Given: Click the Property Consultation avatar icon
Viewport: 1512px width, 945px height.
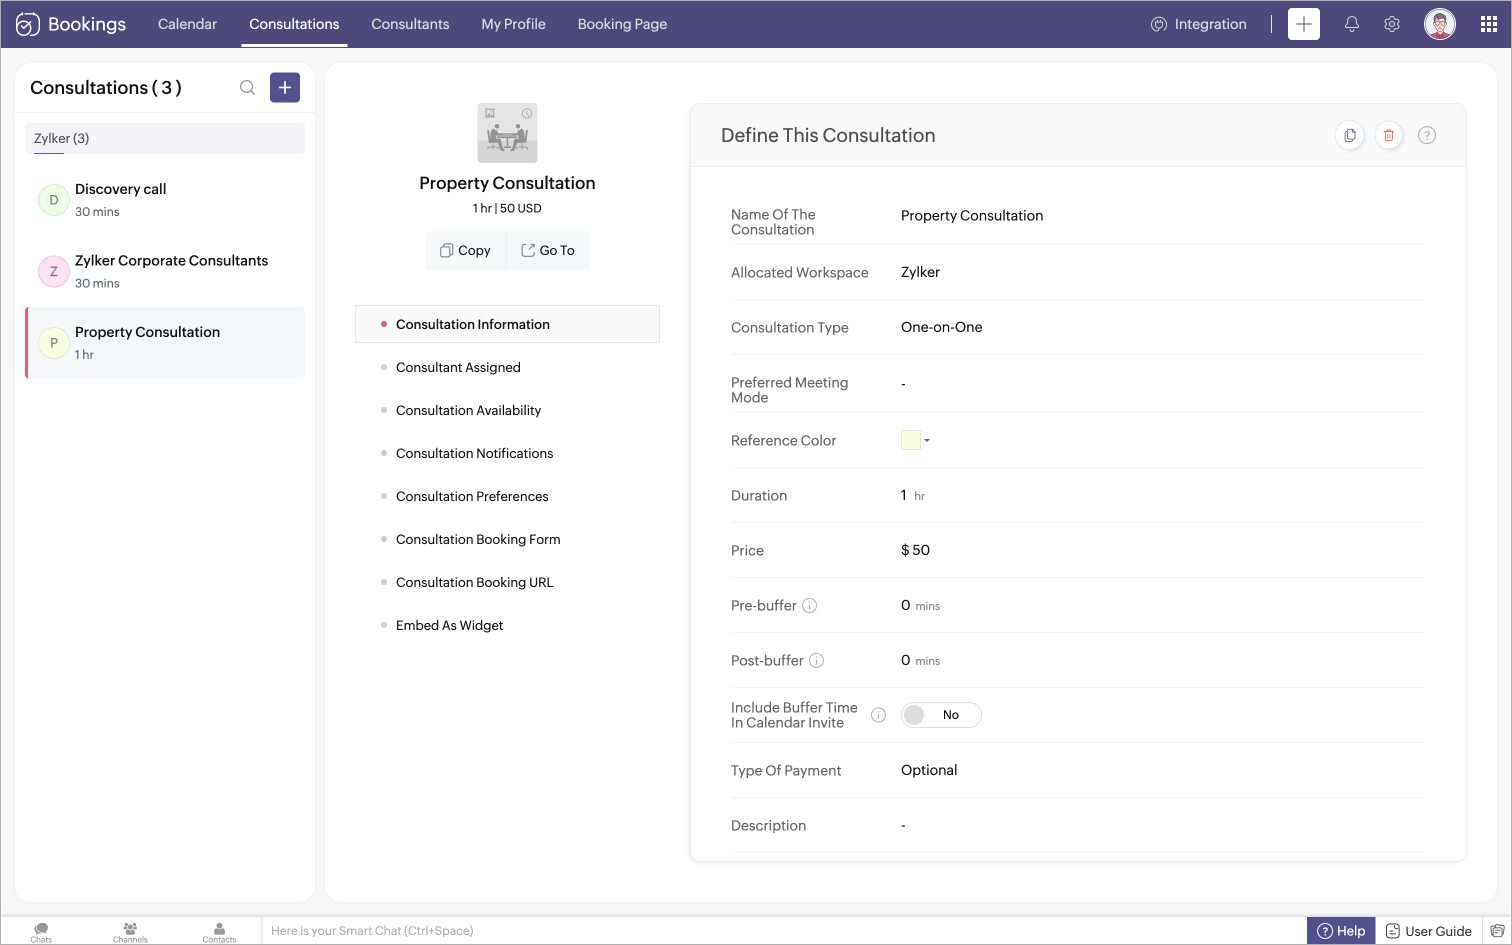Looking at the screenshot, I should tap(54, 343).
